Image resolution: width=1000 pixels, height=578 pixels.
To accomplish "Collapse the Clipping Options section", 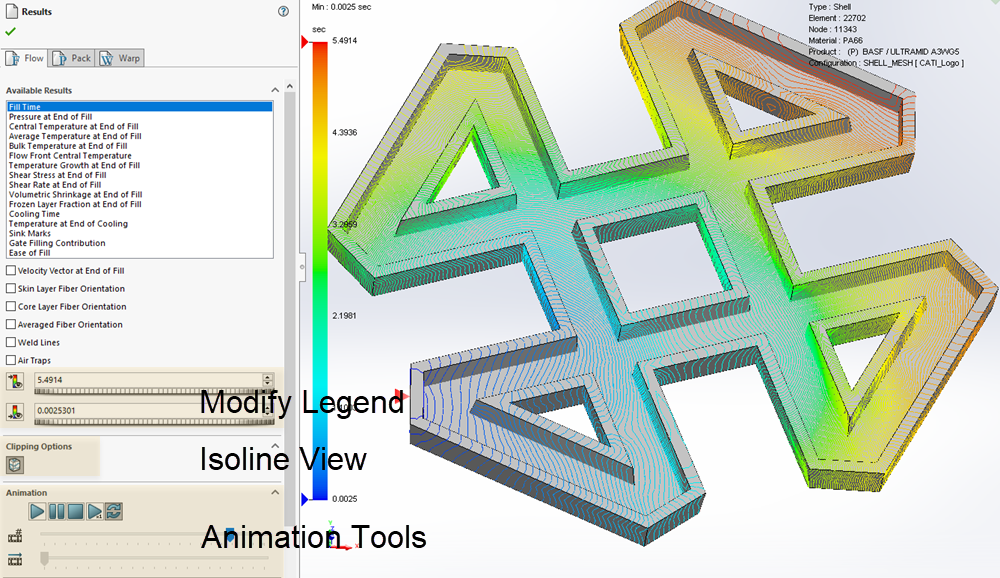I will coord(275,446).
